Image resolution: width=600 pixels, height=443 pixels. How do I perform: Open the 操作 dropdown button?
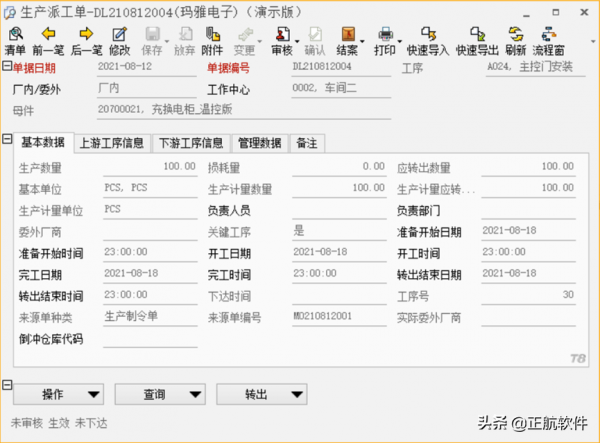pyautogui.click(x=59, y=394)
